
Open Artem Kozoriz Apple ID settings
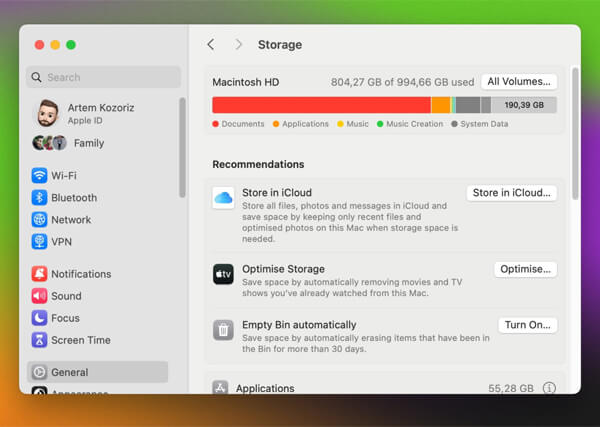pyautogui.click(x=103, y=114)
